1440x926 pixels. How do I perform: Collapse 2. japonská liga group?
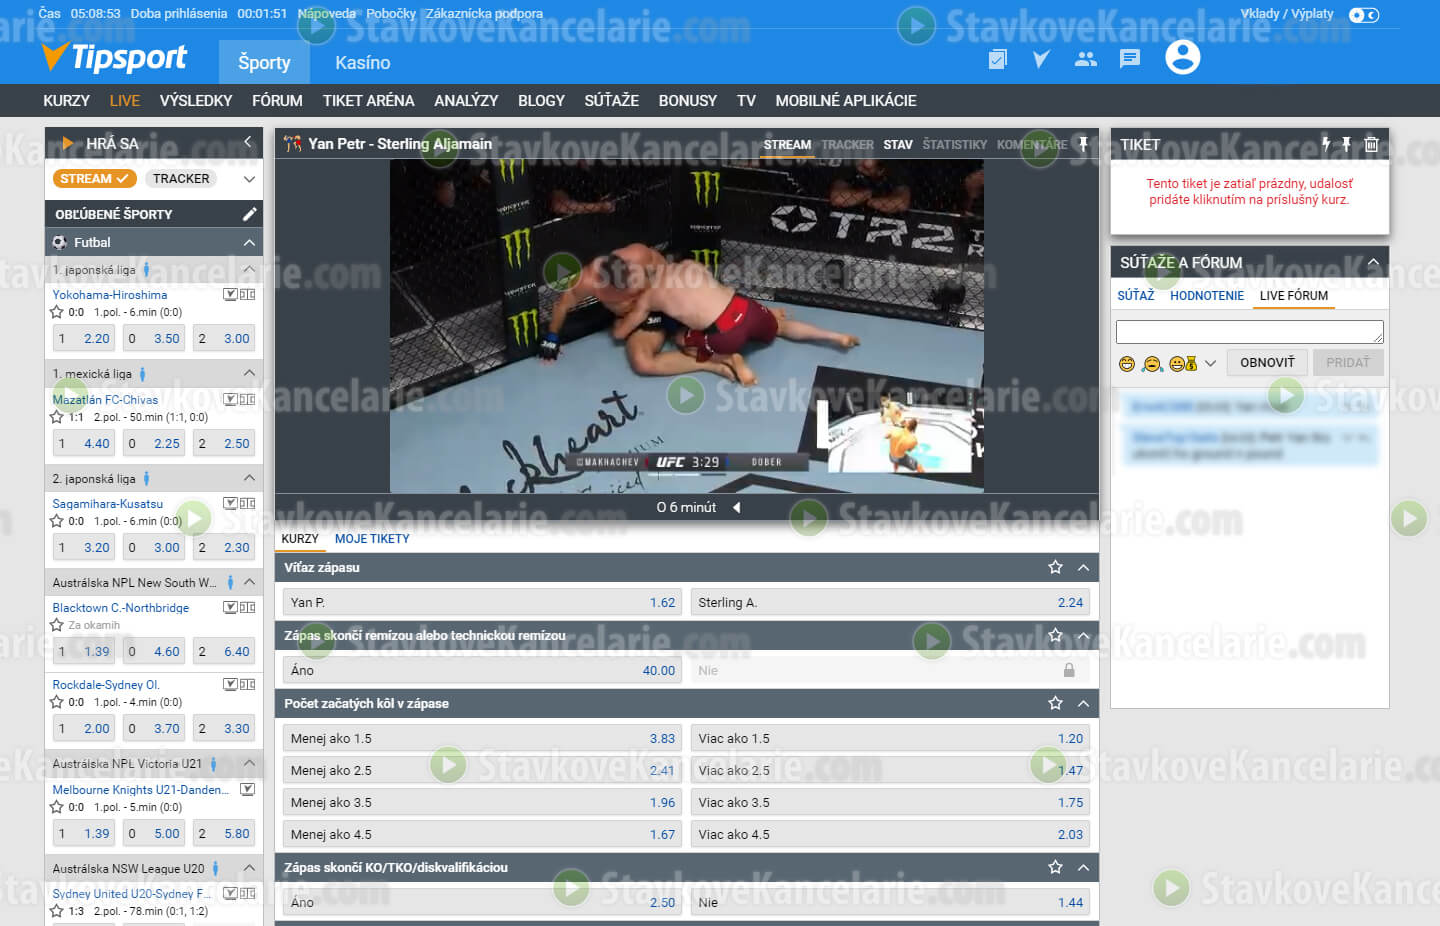click(249, 478)
